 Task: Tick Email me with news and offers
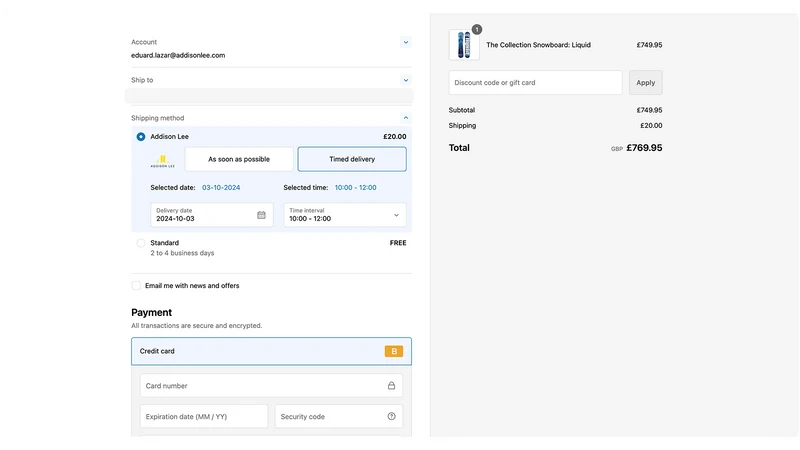point(136,286)
